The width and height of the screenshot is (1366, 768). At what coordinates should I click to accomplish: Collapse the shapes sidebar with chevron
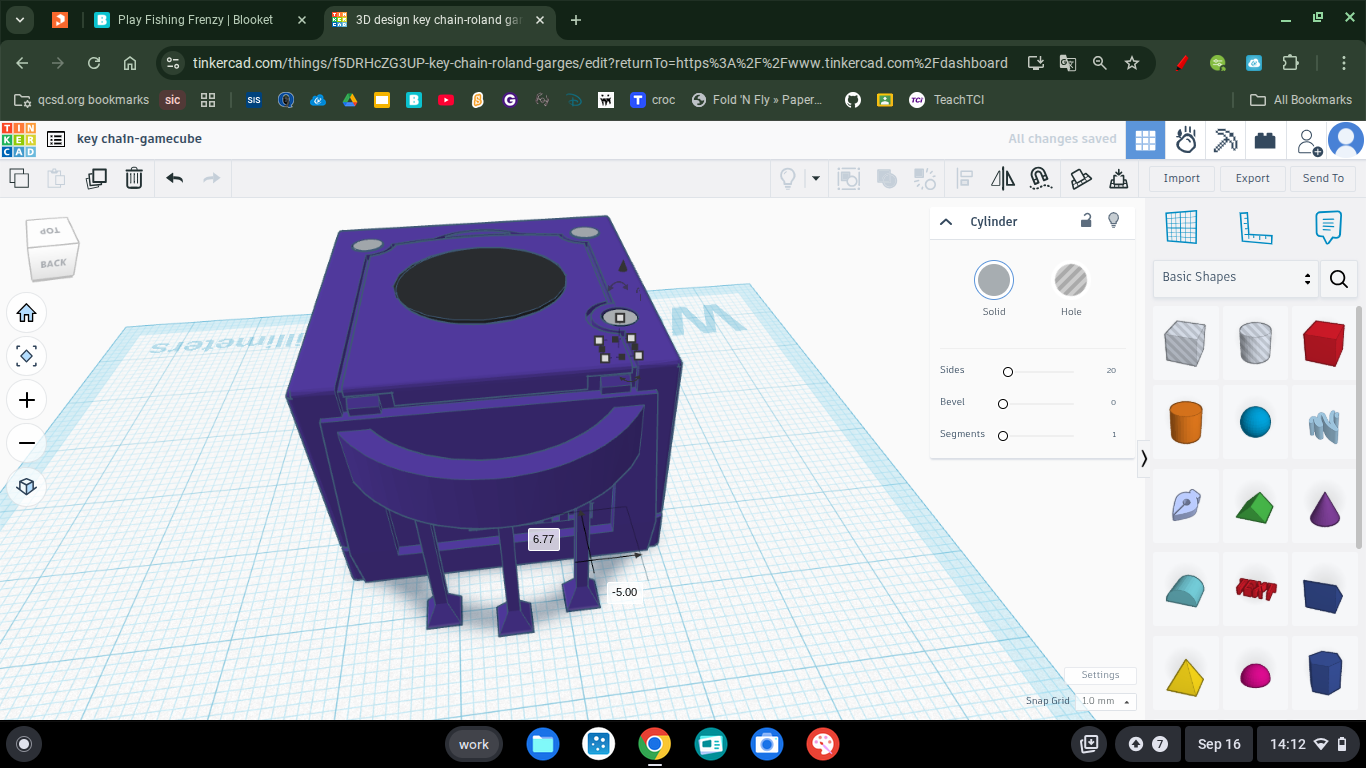click(1144, 458)
